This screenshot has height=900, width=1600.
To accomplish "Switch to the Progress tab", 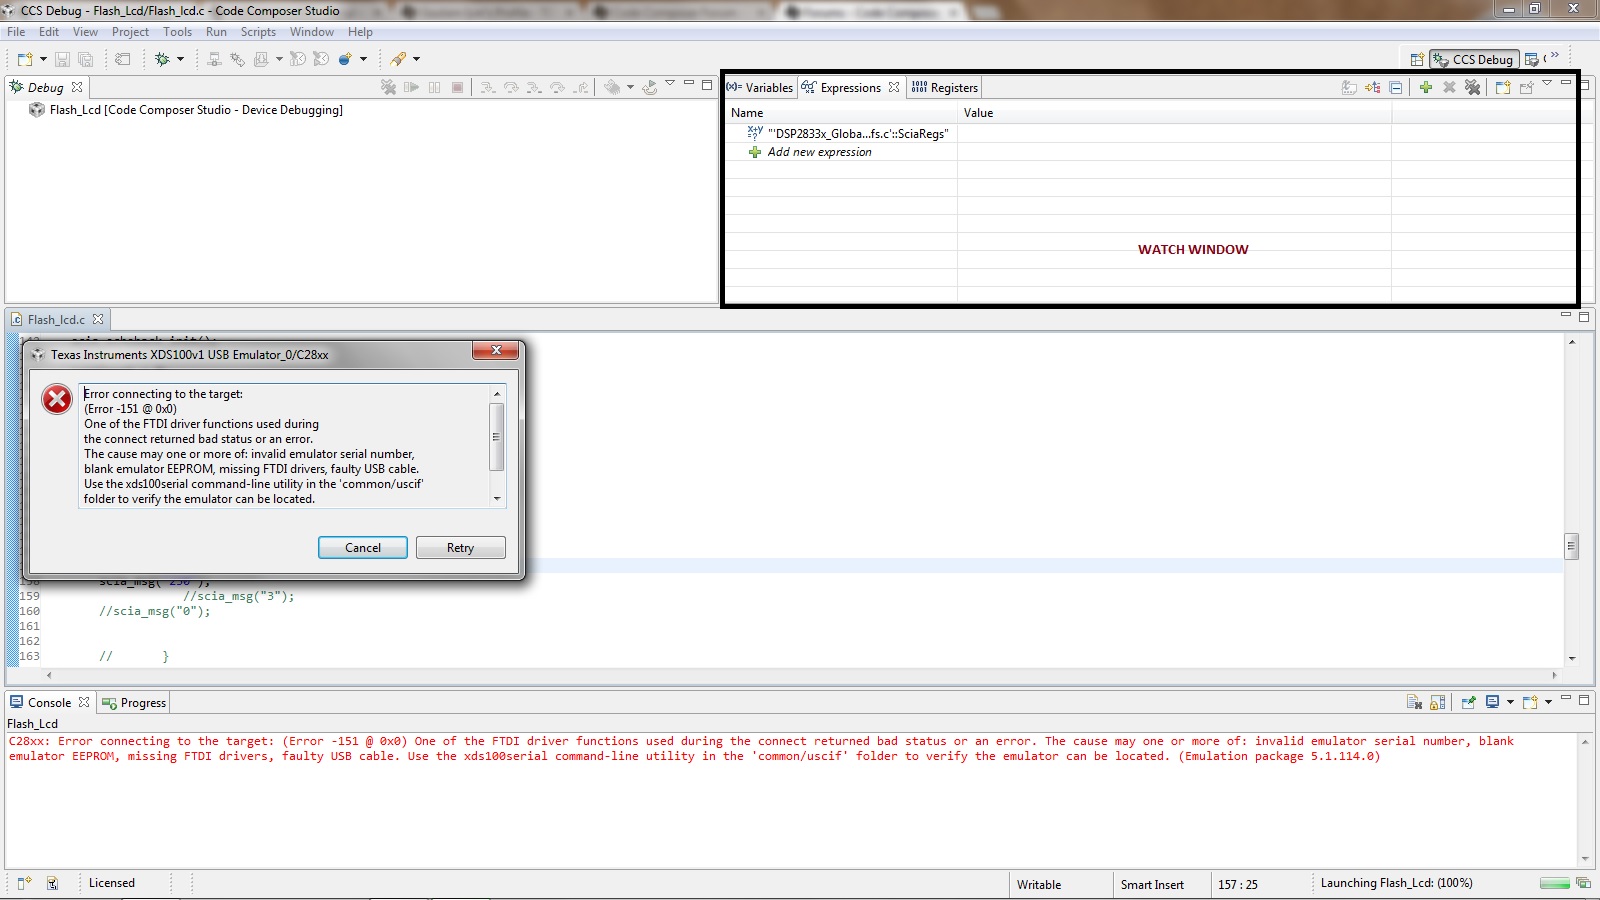I will pos(134,703).
